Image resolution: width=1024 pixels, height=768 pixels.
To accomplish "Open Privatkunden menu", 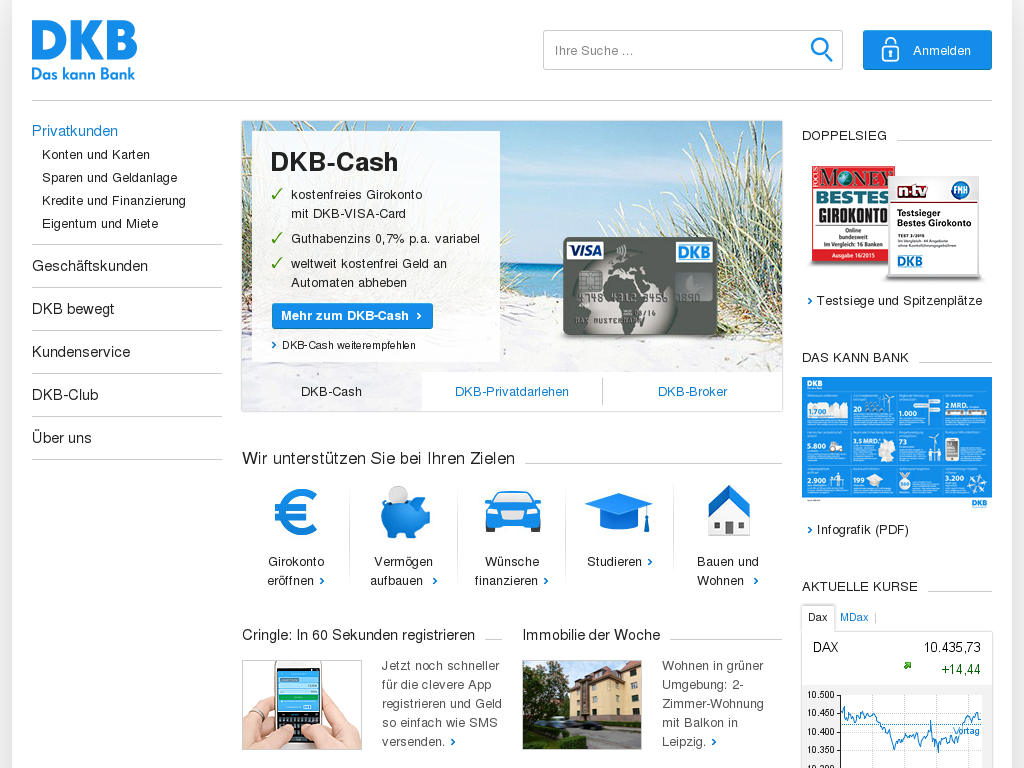I will (x=75, y=131).
